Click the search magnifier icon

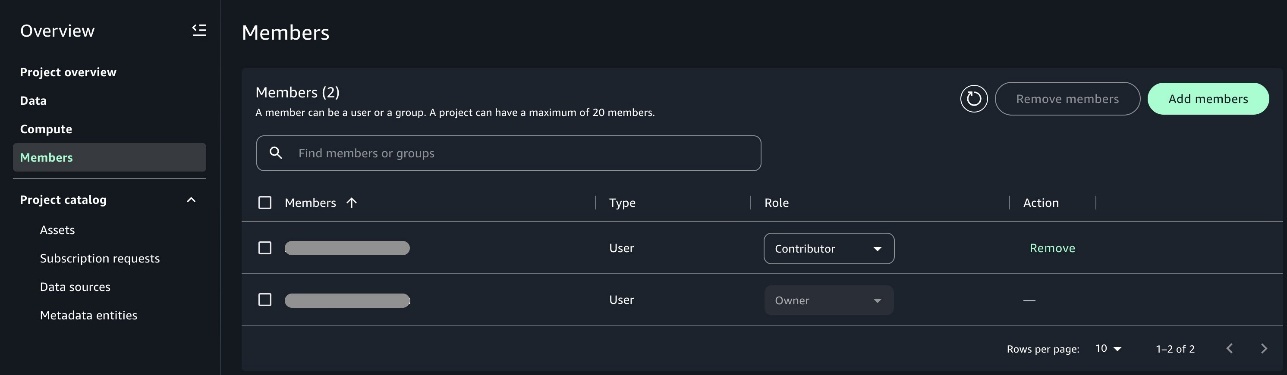click(x=276, y=153)
